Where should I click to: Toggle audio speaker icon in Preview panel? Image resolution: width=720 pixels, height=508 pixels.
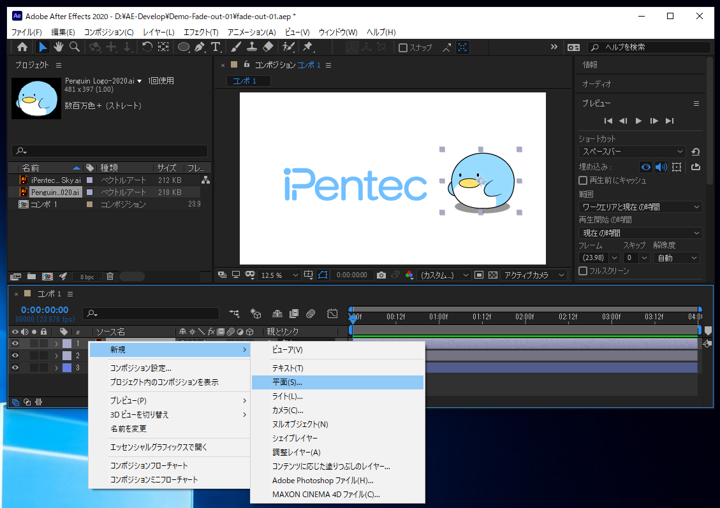661,167
